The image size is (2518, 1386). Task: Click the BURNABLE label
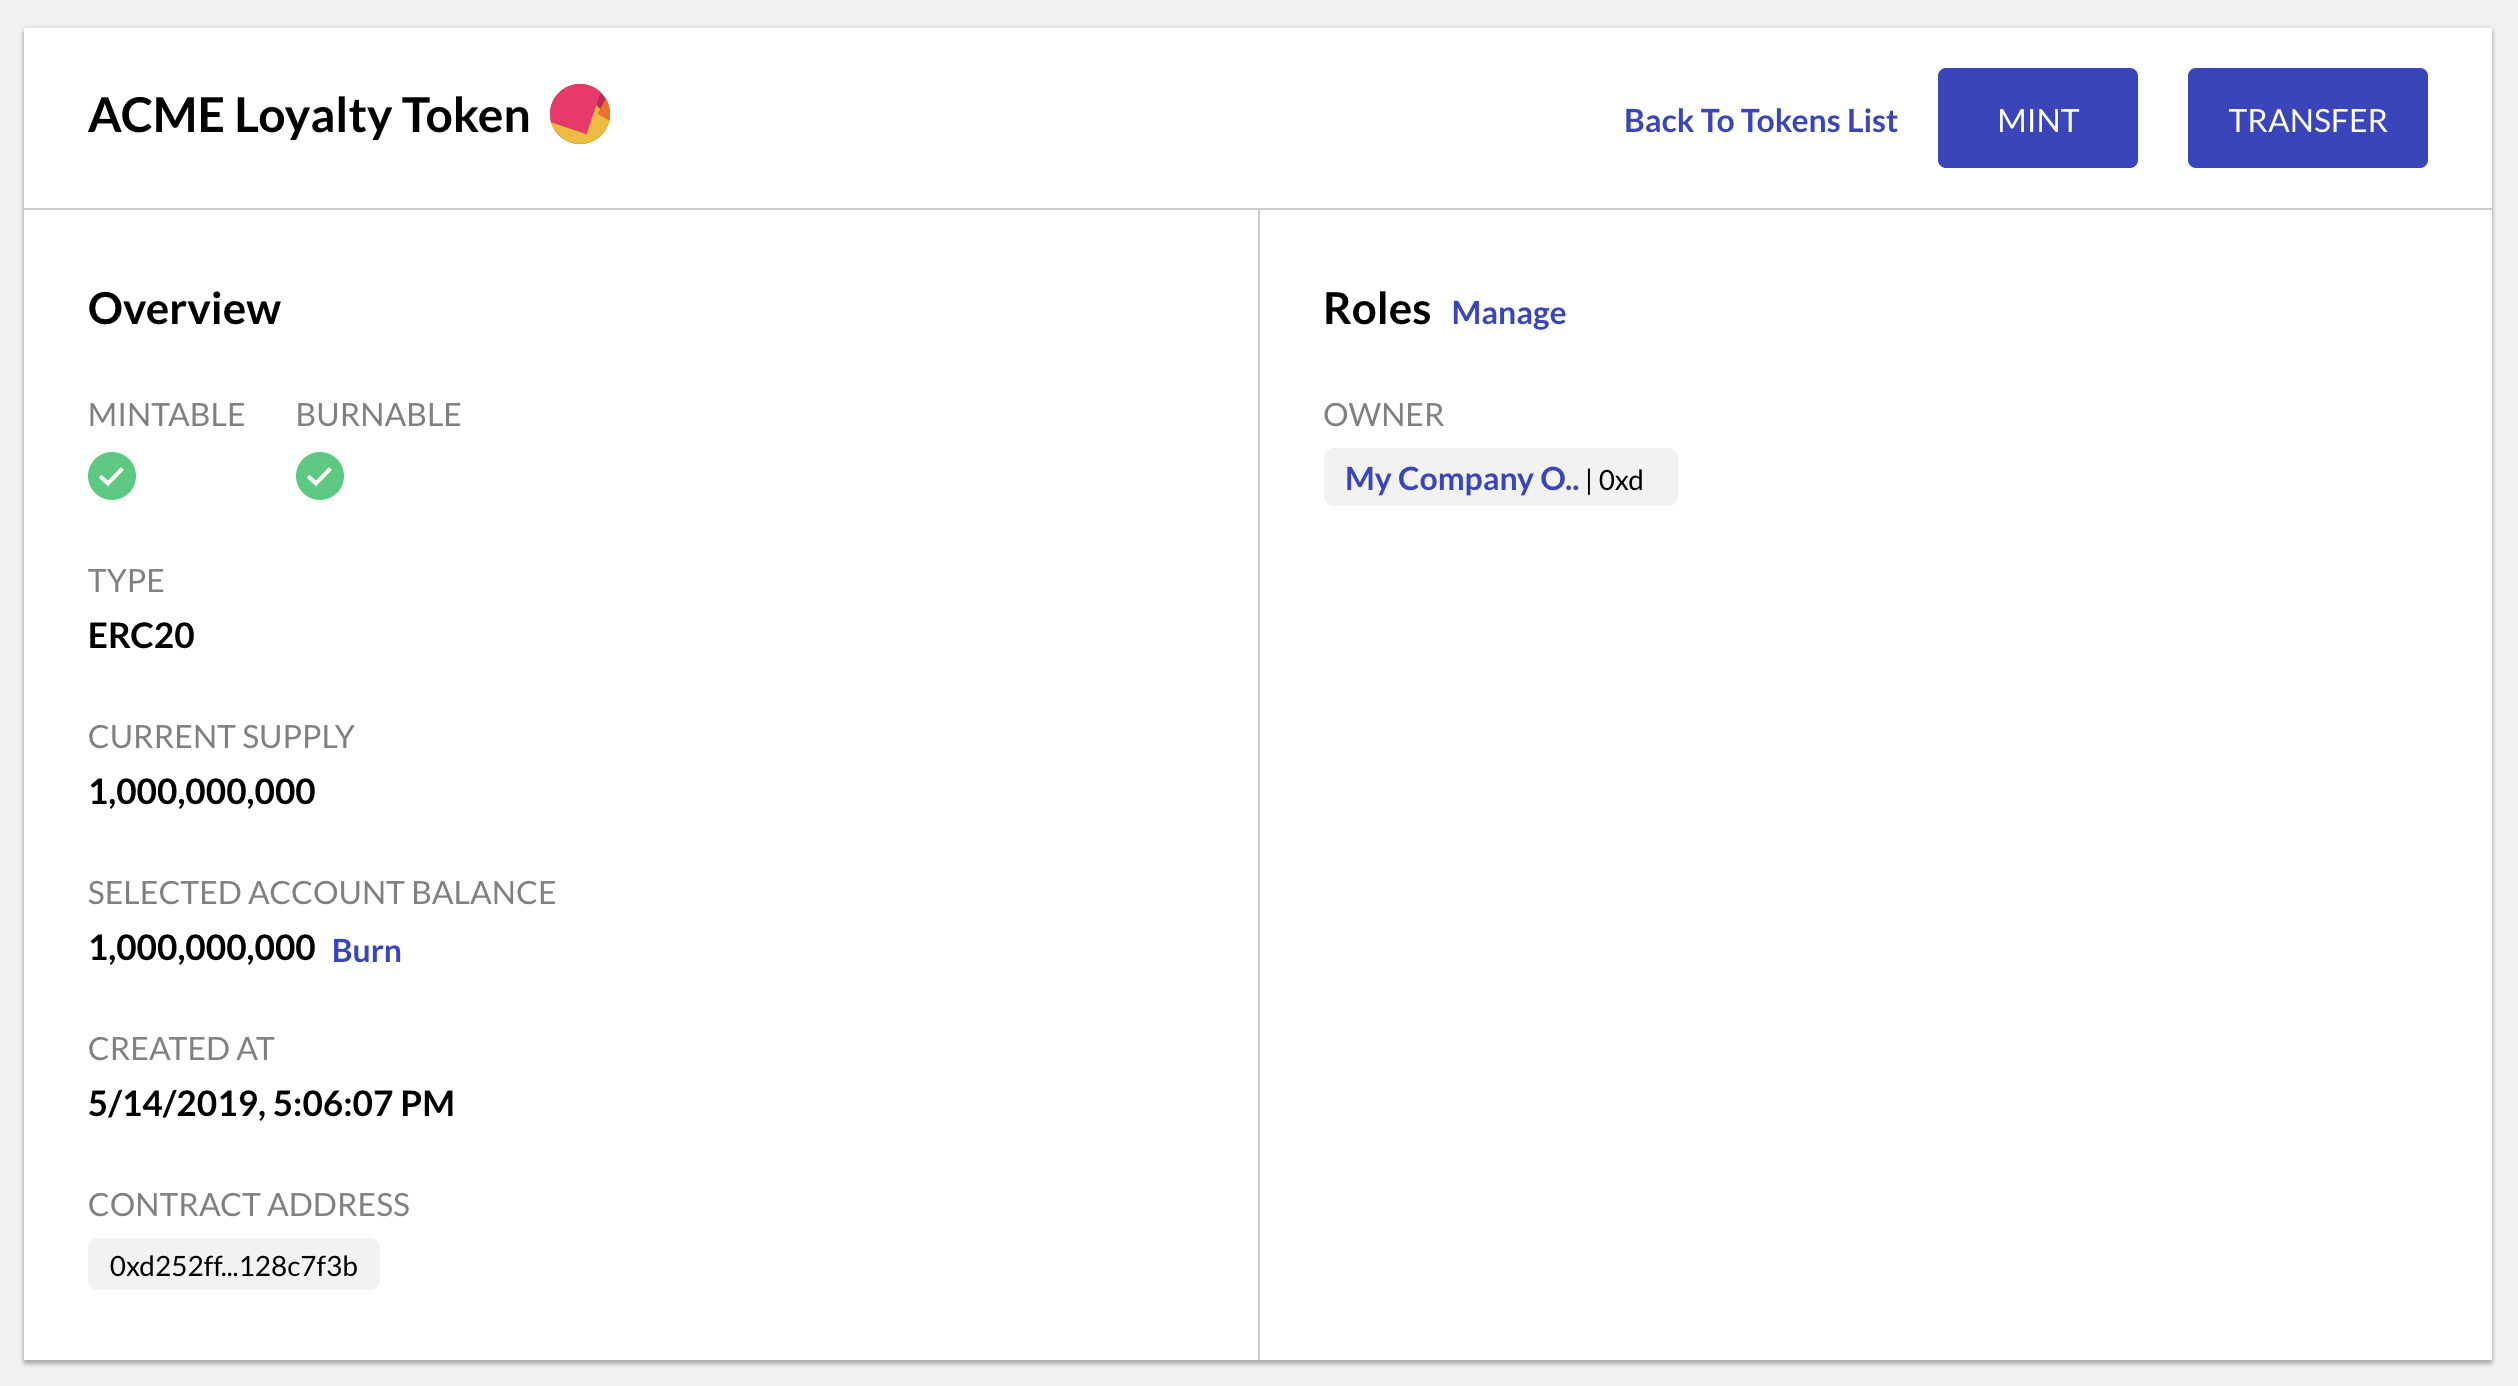coord(378,414)
